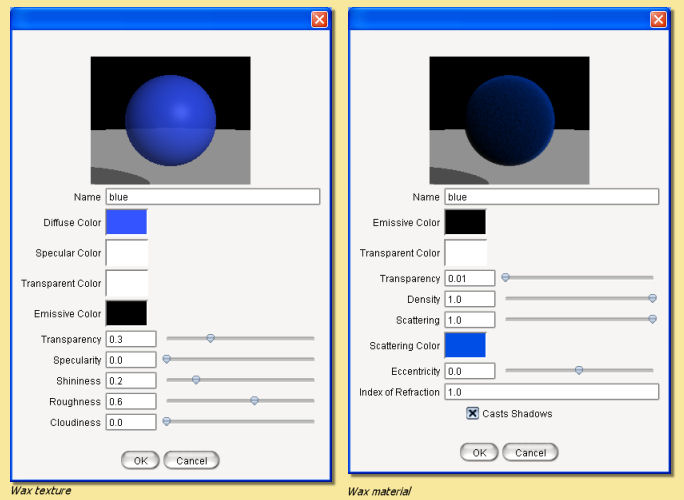This screenshot has height=500, width=684.
Task: Click the Cloudiness value field
Action: [x=131, y=422]
